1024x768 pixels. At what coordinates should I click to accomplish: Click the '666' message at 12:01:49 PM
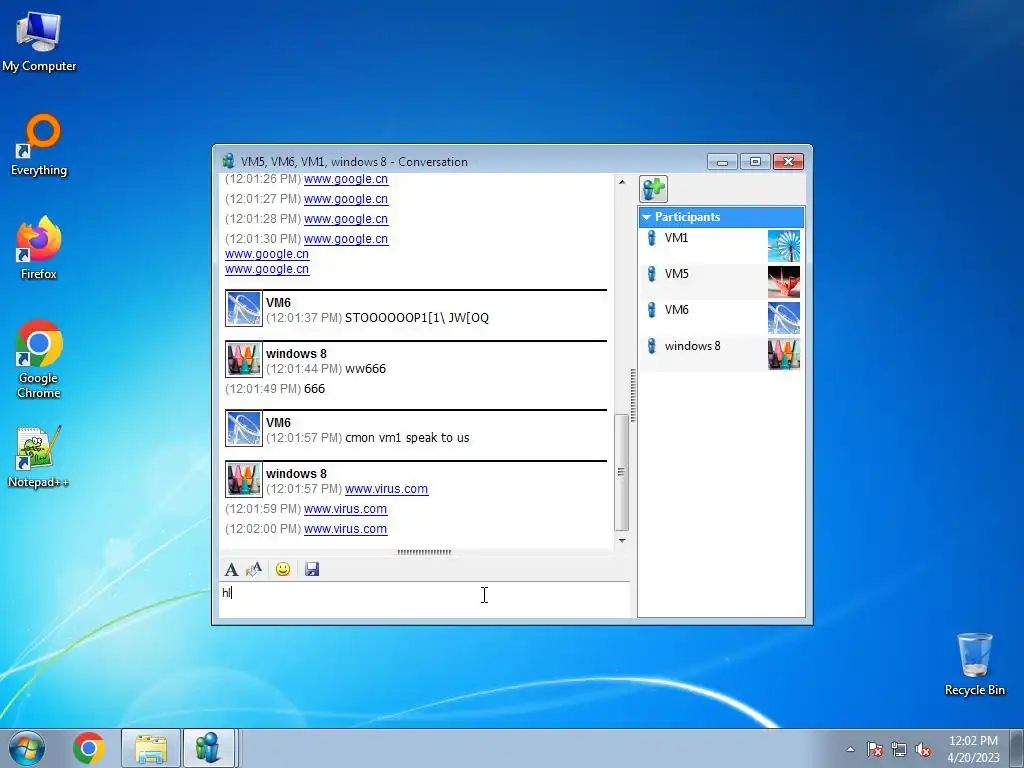pyautogui.click(x=314, y=389)
